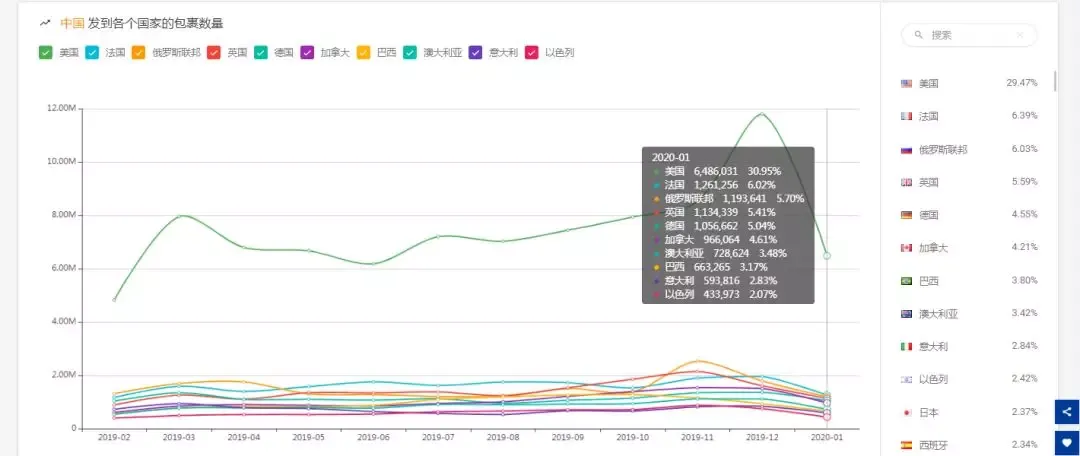Click the 中国 link in chart title
The height and width of the screenshot is (456, 1080).
pyautogui.click(x=72, y=23)
